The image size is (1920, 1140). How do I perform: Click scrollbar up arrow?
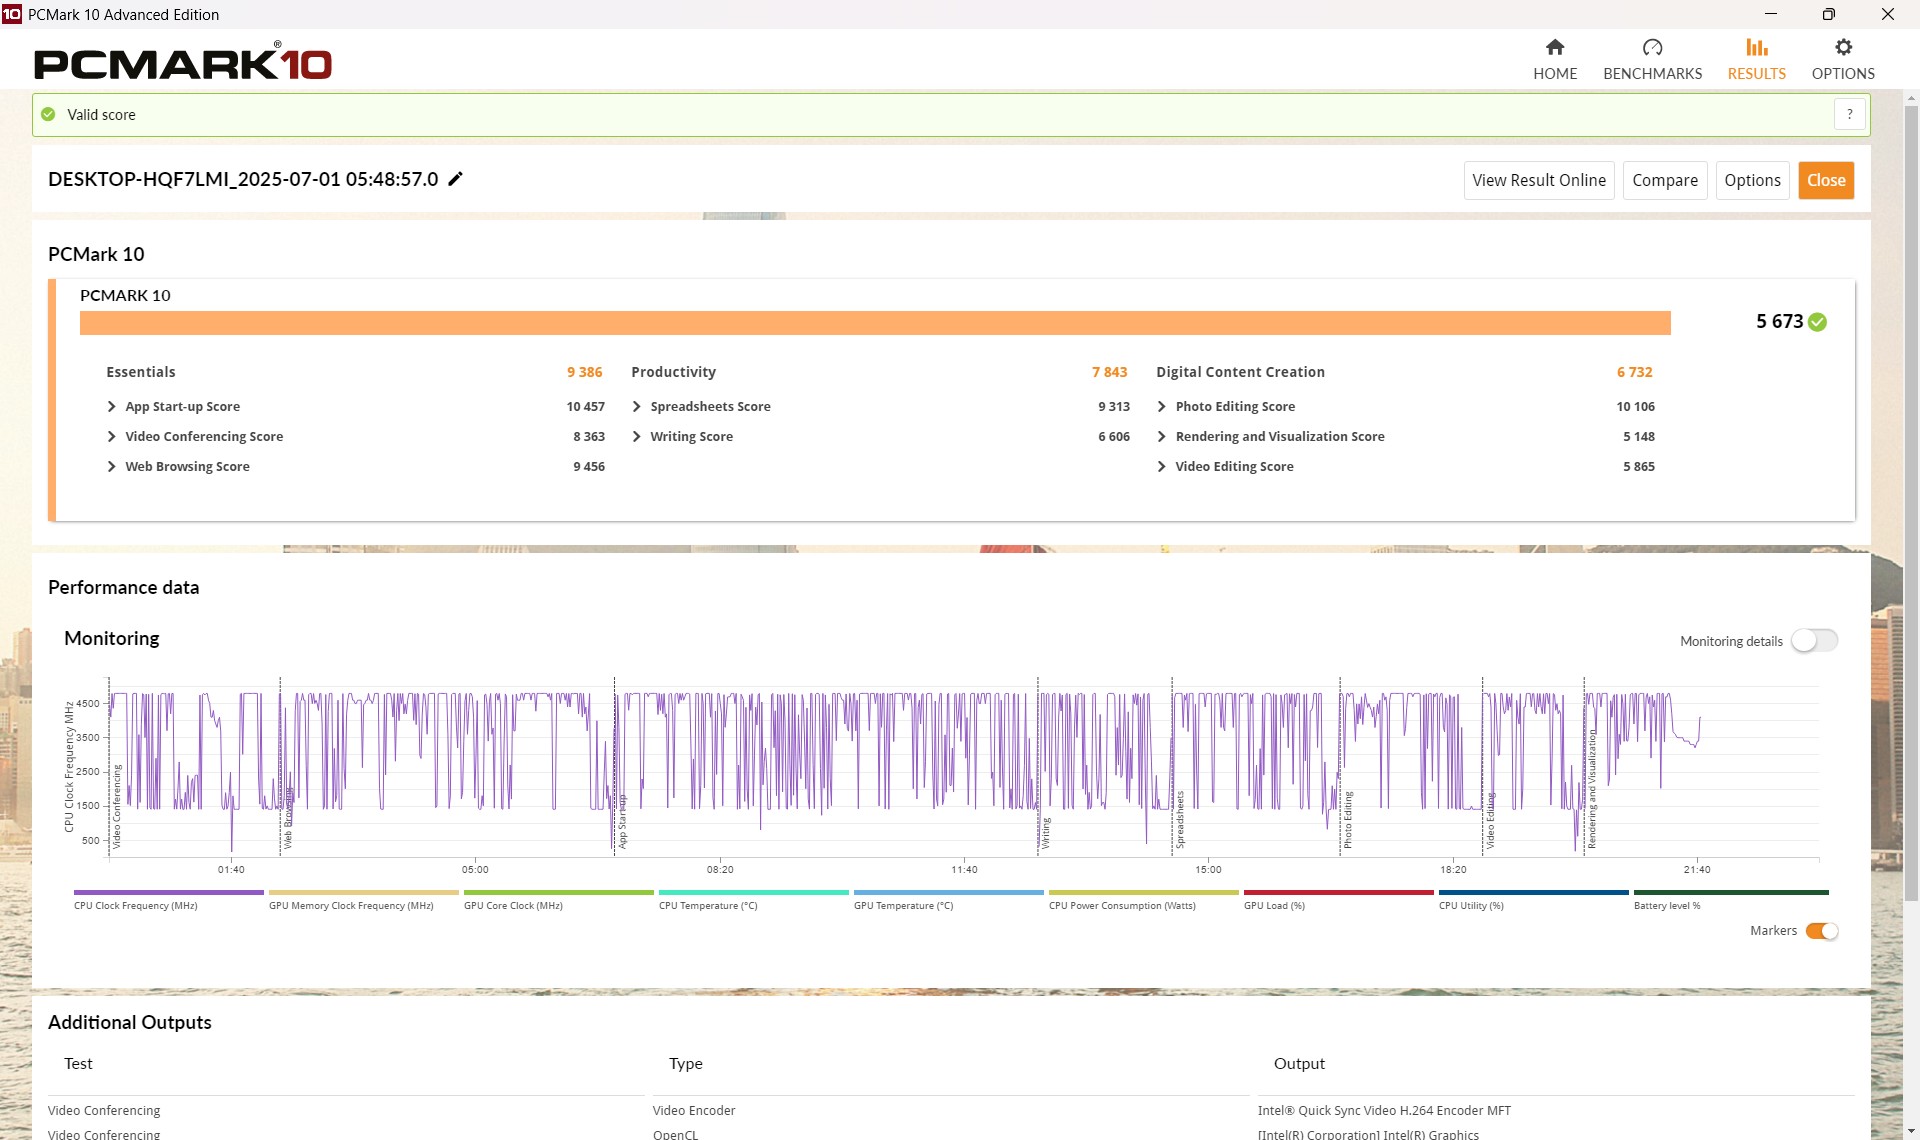[x=1911, y=98]
